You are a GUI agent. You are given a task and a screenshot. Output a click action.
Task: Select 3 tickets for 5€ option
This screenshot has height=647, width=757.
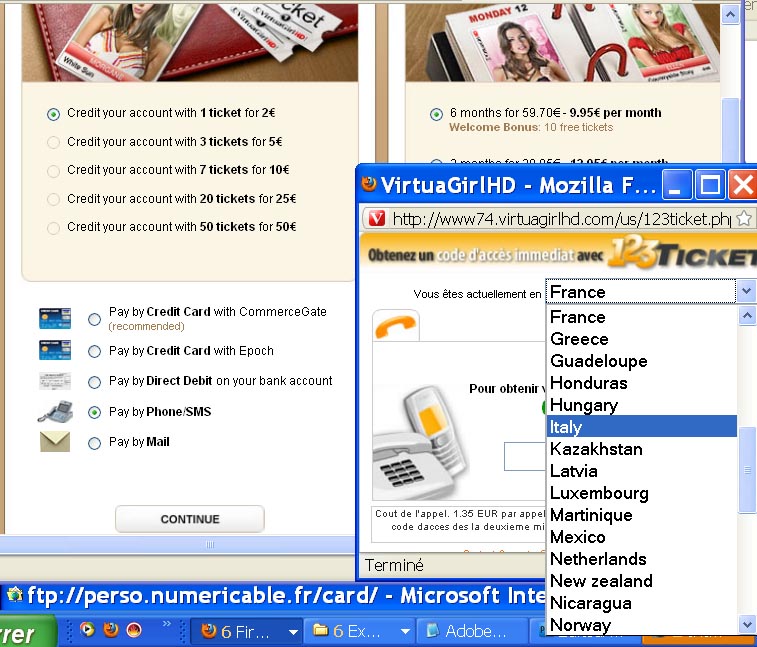coord(53,142)
